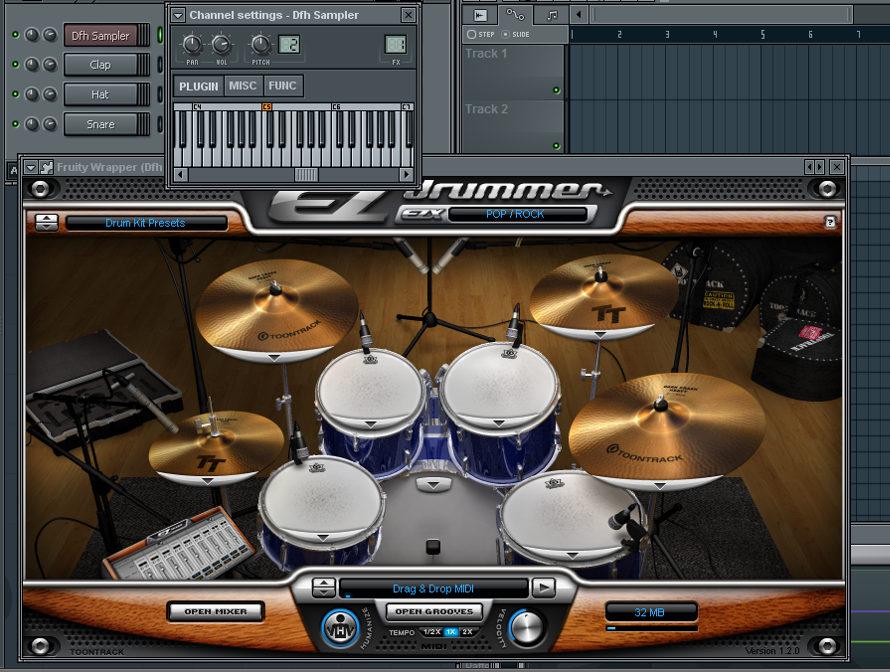Click the previous preset arrow in Fruity Wrapper
The image size is (890, 672).
coord(809,167)
